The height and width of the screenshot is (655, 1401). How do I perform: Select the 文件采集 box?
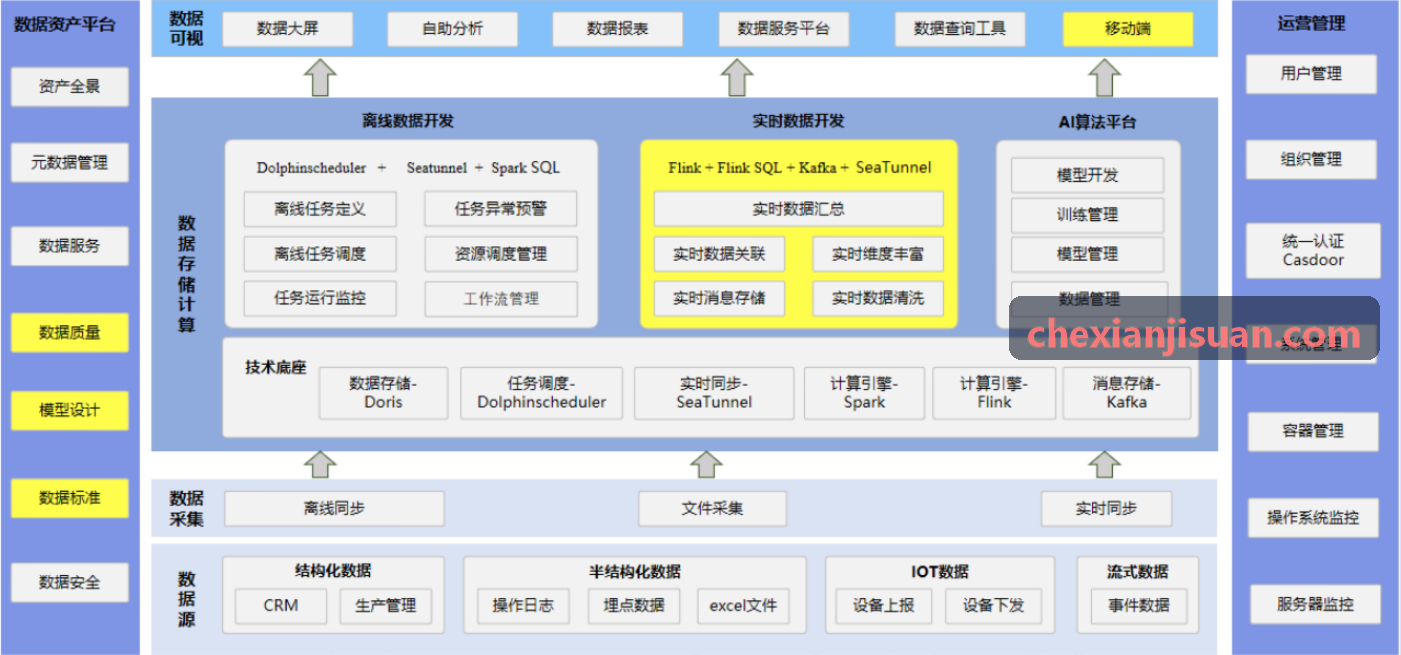[x=713, y=509]
